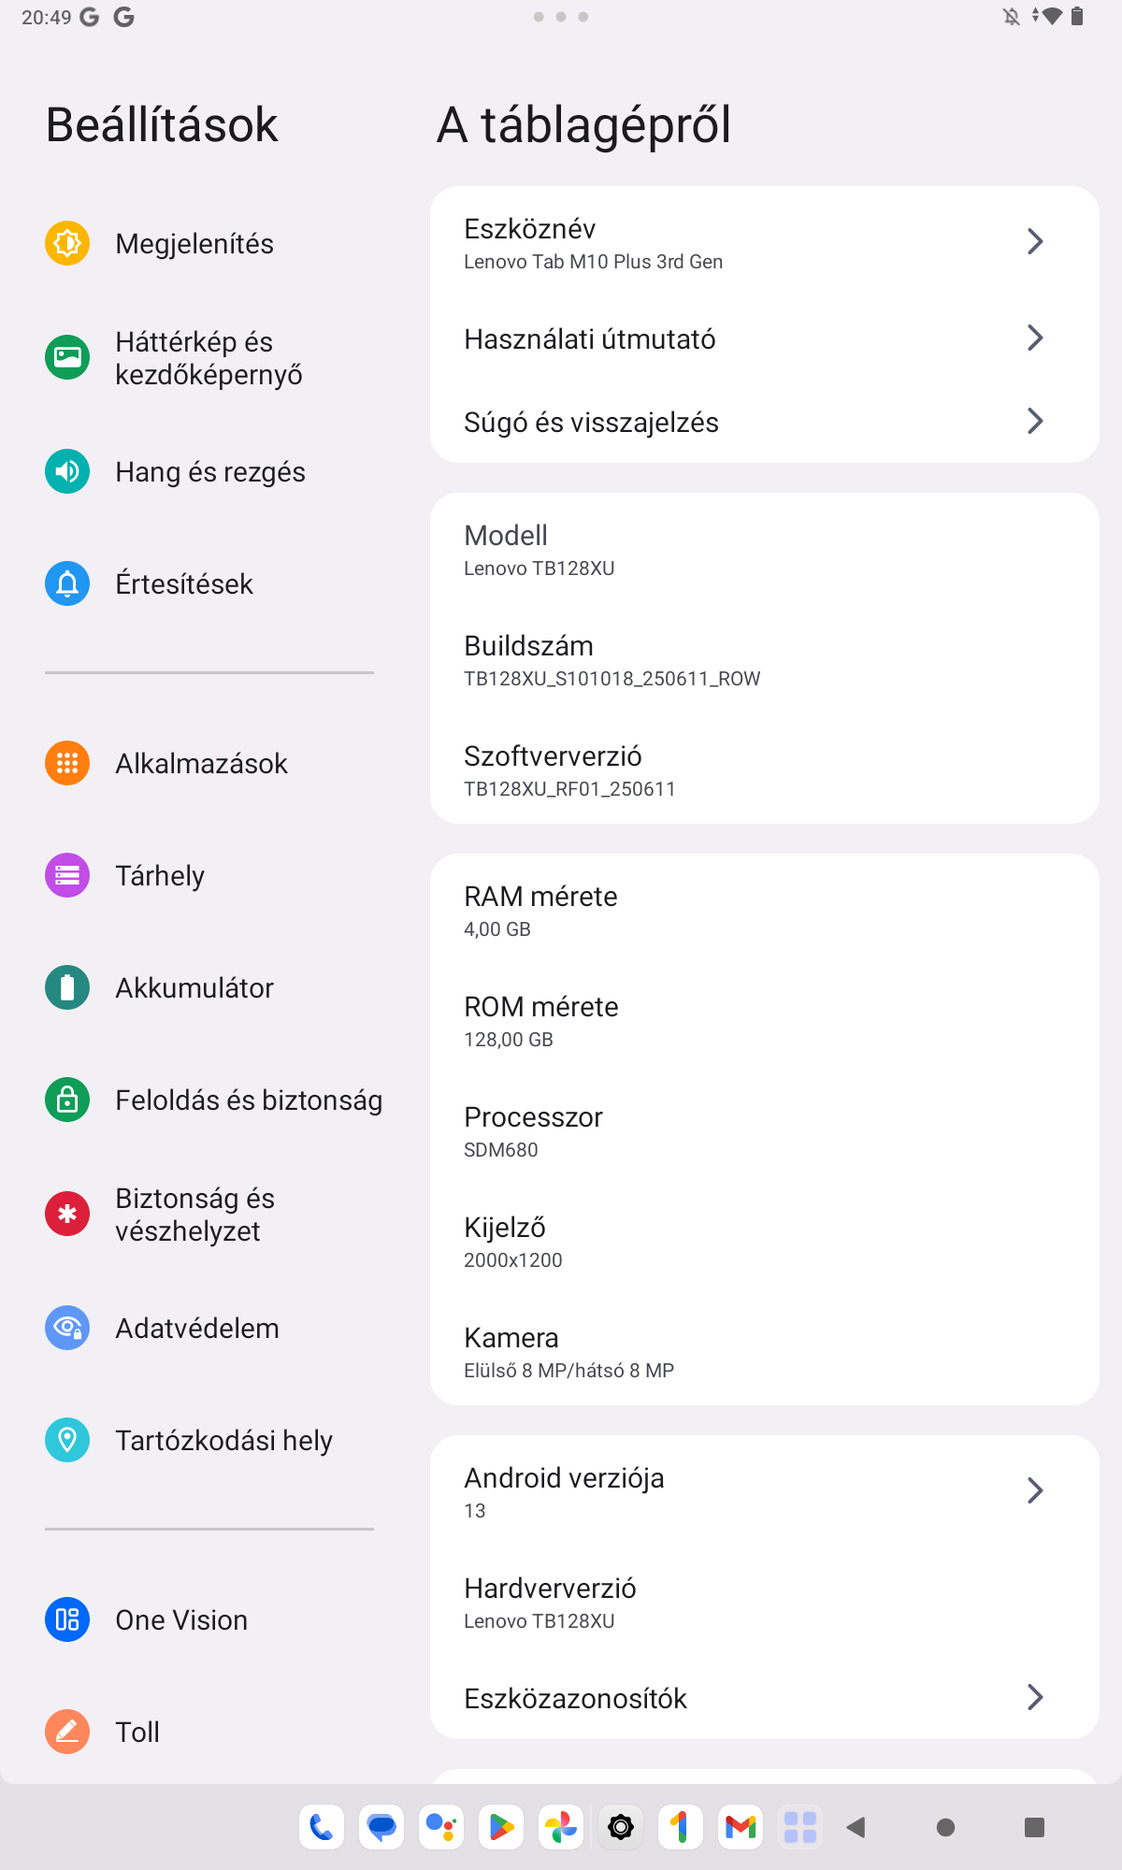
Task: Go to Adatvédelem settings section
Action: (197, 1328)
